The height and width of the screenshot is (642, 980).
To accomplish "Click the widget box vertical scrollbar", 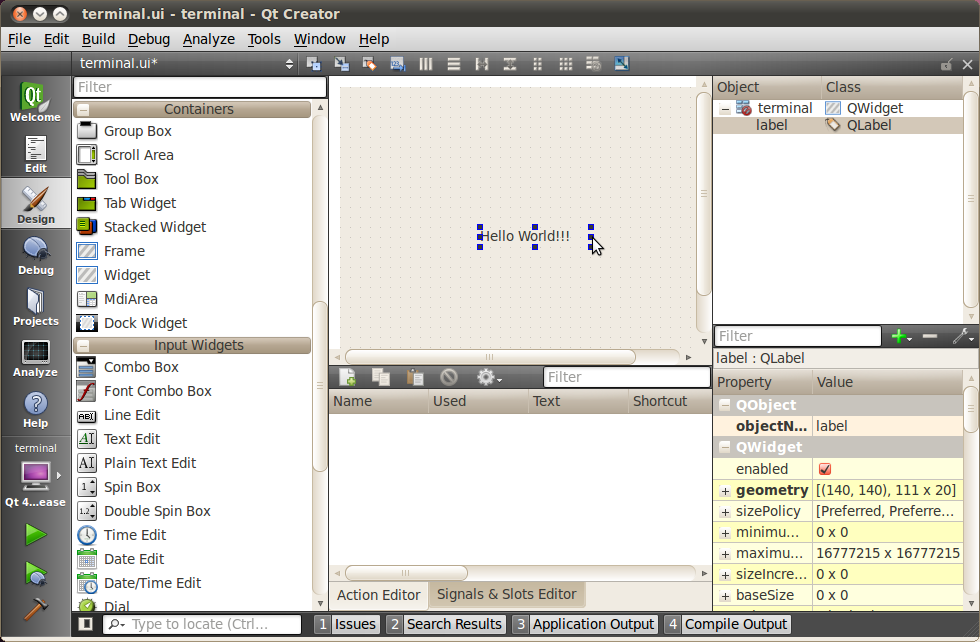I will click(320, 386).
